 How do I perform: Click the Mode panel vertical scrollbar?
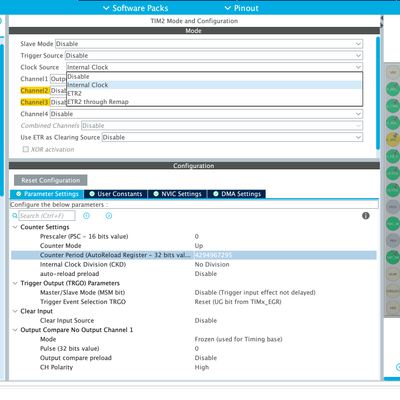pyautogui.click(x=378, y=93)
